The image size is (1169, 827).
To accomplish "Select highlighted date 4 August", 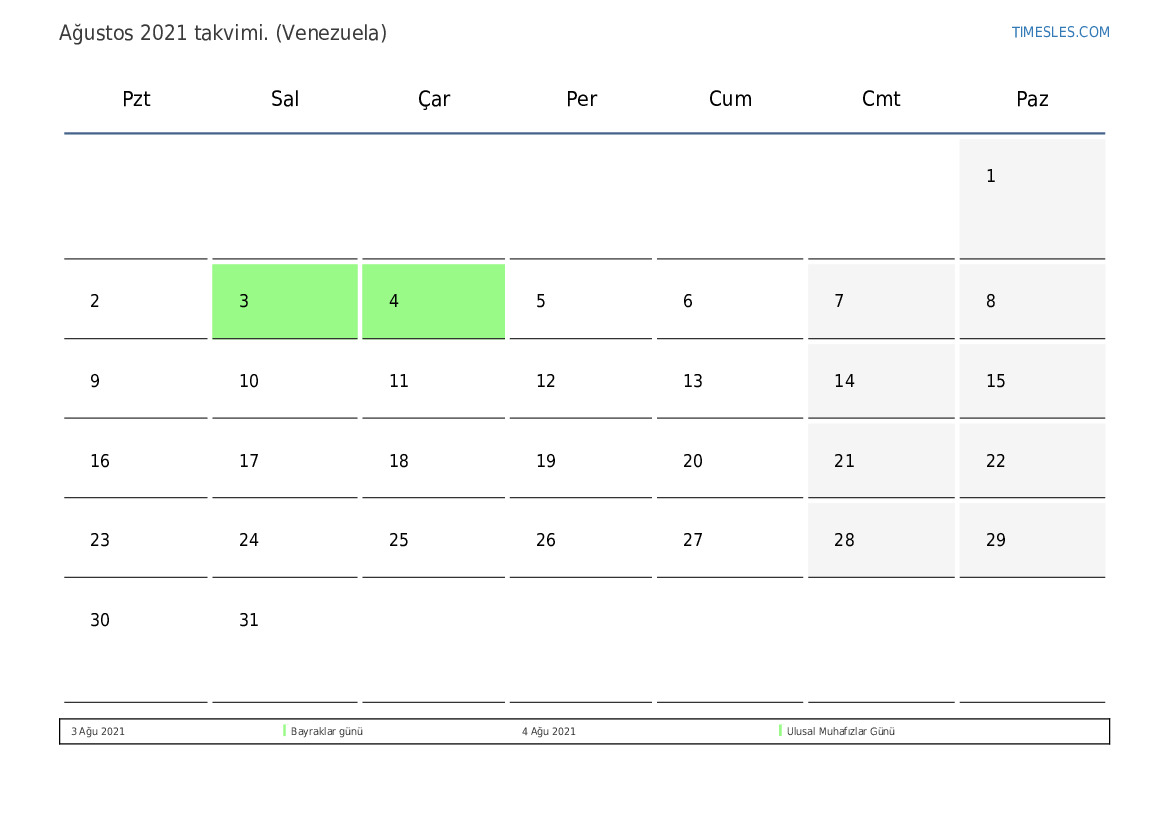I will [434, 301].
